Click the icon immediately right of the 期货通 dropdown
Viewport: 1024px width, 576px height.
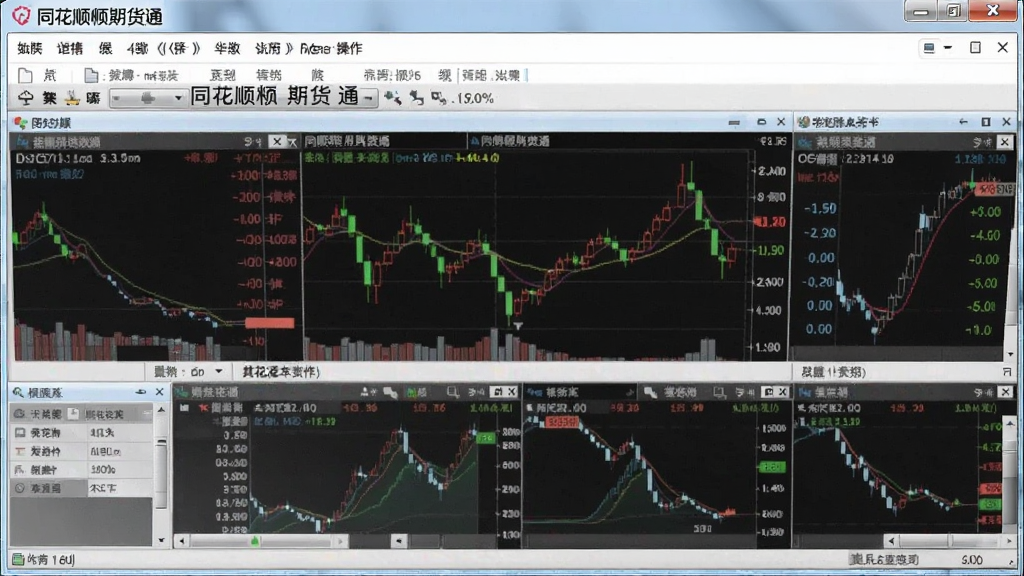[x=392, y=98]
